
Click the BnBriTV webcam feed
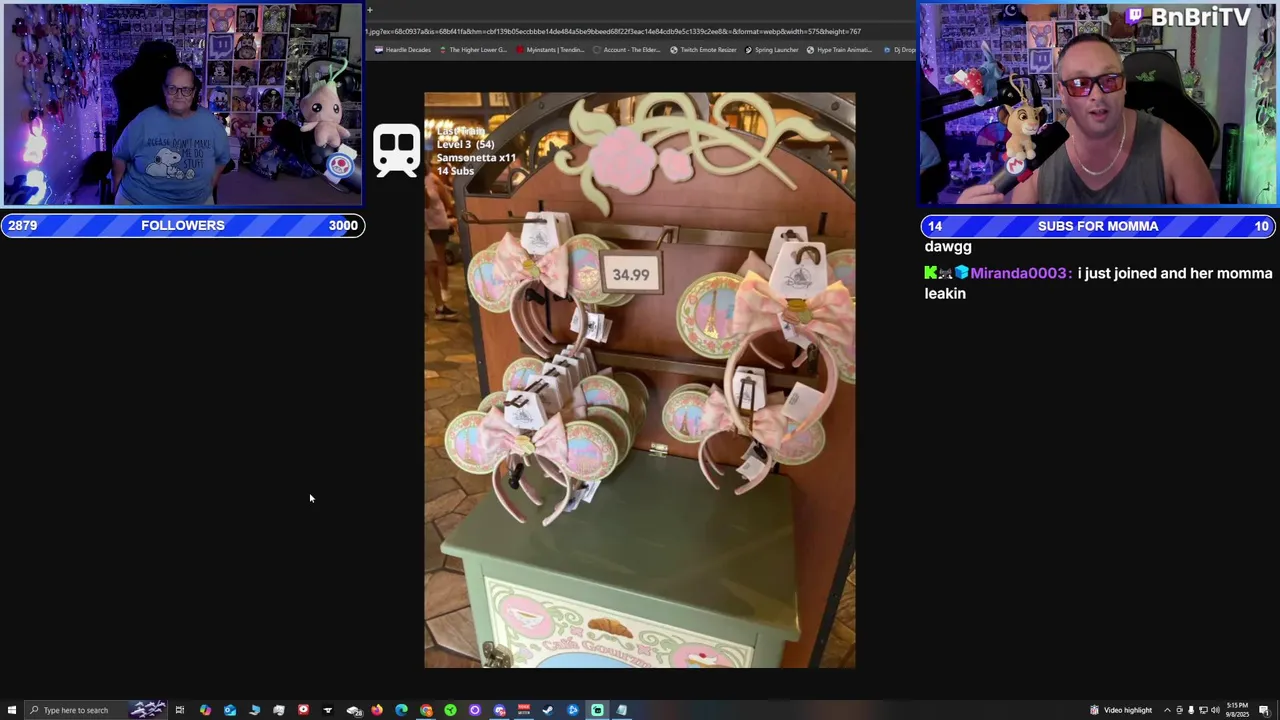pos(1098,105)
